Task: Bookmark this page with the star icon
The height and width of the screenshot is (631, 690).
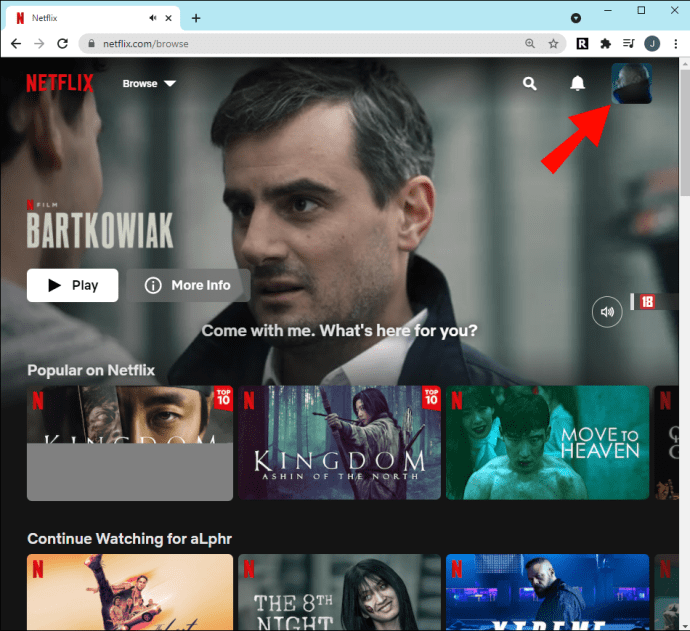Action: [553, 44]
